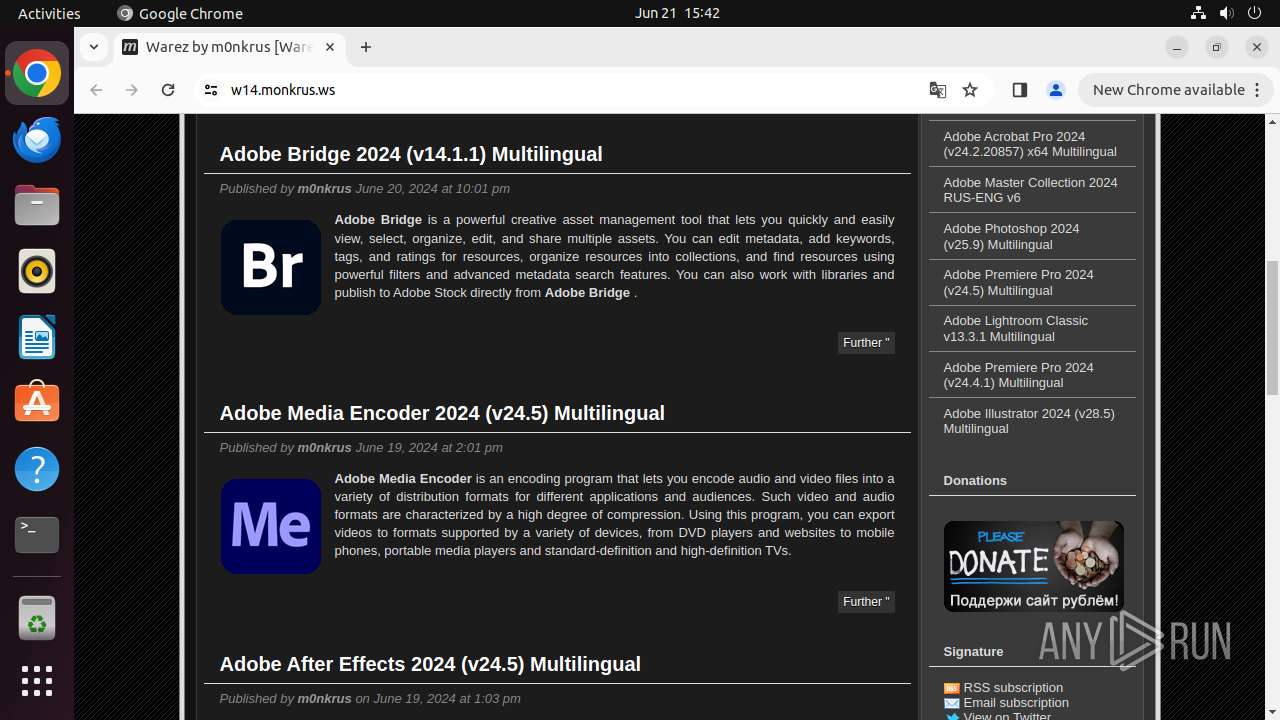Open Ubuntu Software from the dock
This screenshot has height=720, width=1280.
pyautogui.click(x=37, y=403)
